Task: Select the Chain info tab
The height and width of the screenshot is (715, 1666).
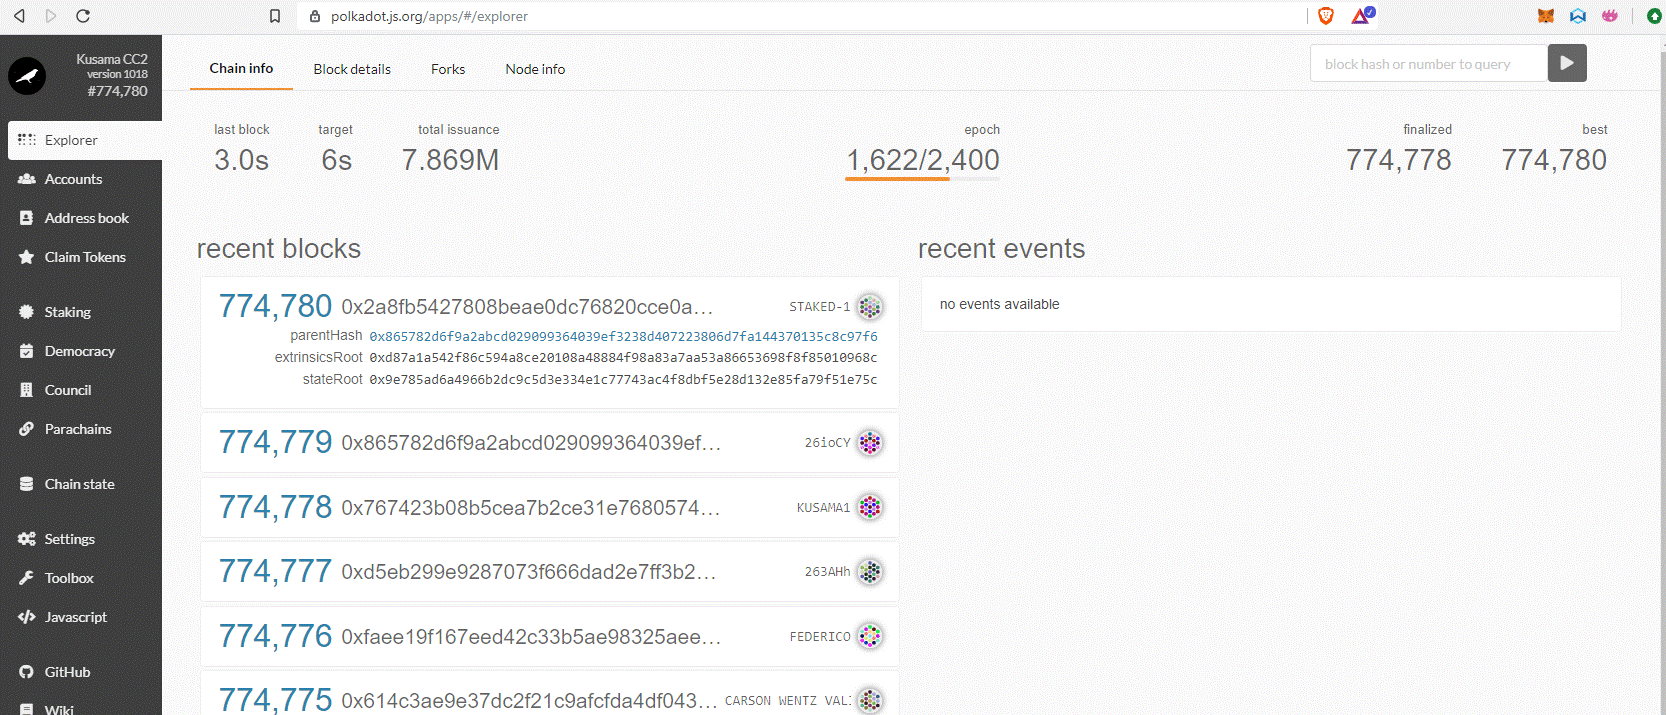Action: pyautogui.click(x=241, y=68)
